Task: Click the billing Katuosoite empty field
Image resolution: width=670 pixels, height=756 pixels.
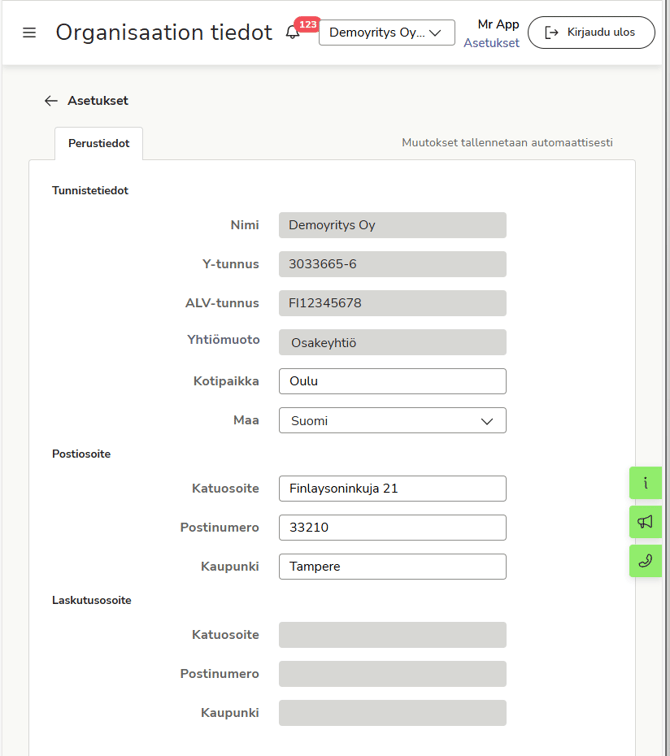Action: click(392, 635)
